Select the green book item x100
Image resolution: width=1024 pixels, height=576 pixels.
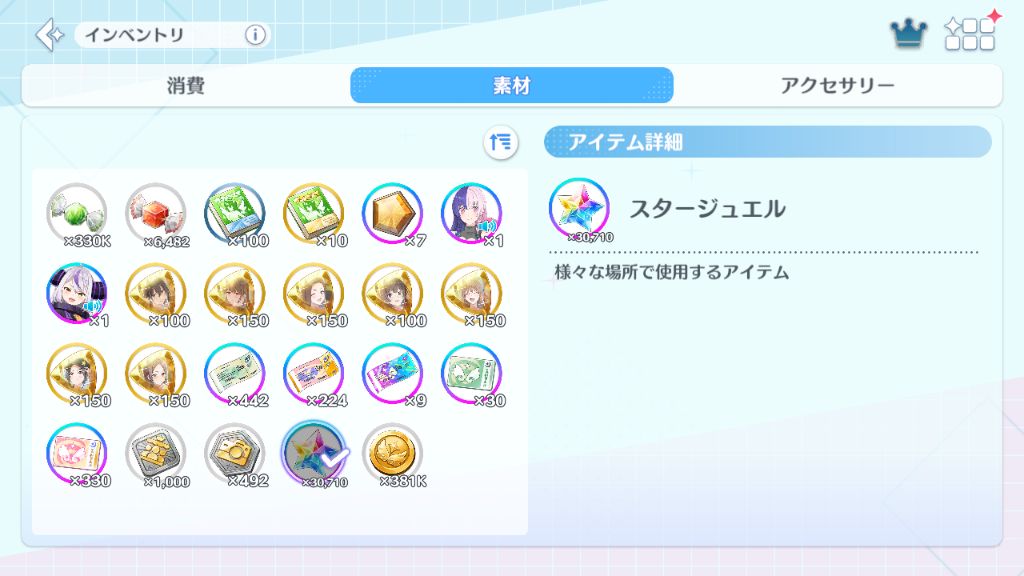[x=236, y=215]
